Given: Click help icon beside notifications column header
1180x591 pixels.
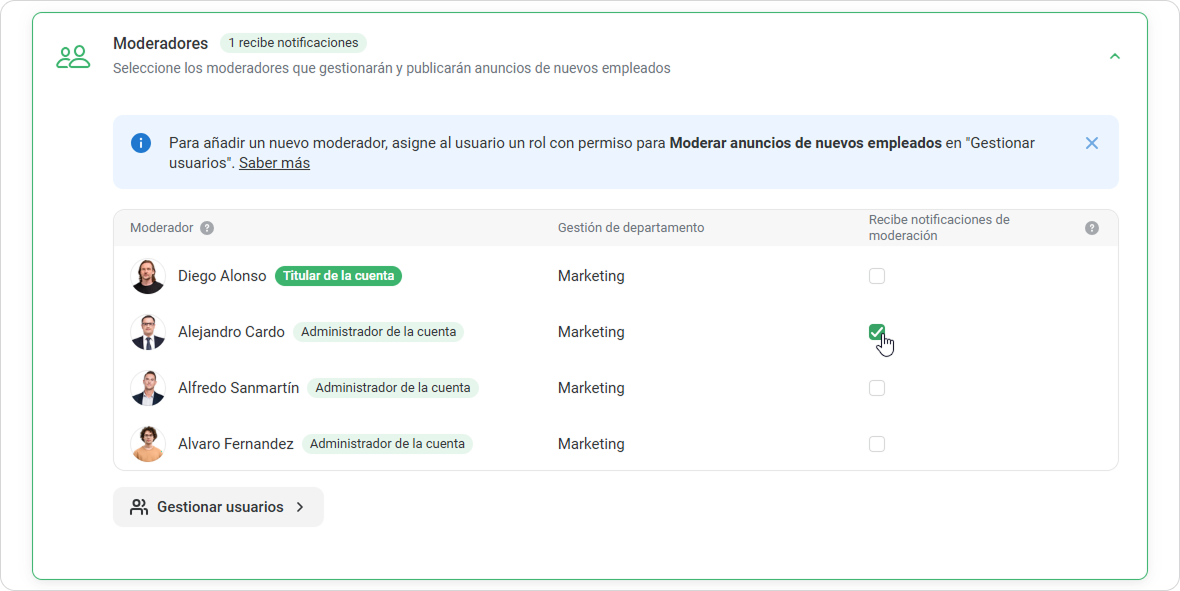Looking at the screenshot, I should 1092,228.
